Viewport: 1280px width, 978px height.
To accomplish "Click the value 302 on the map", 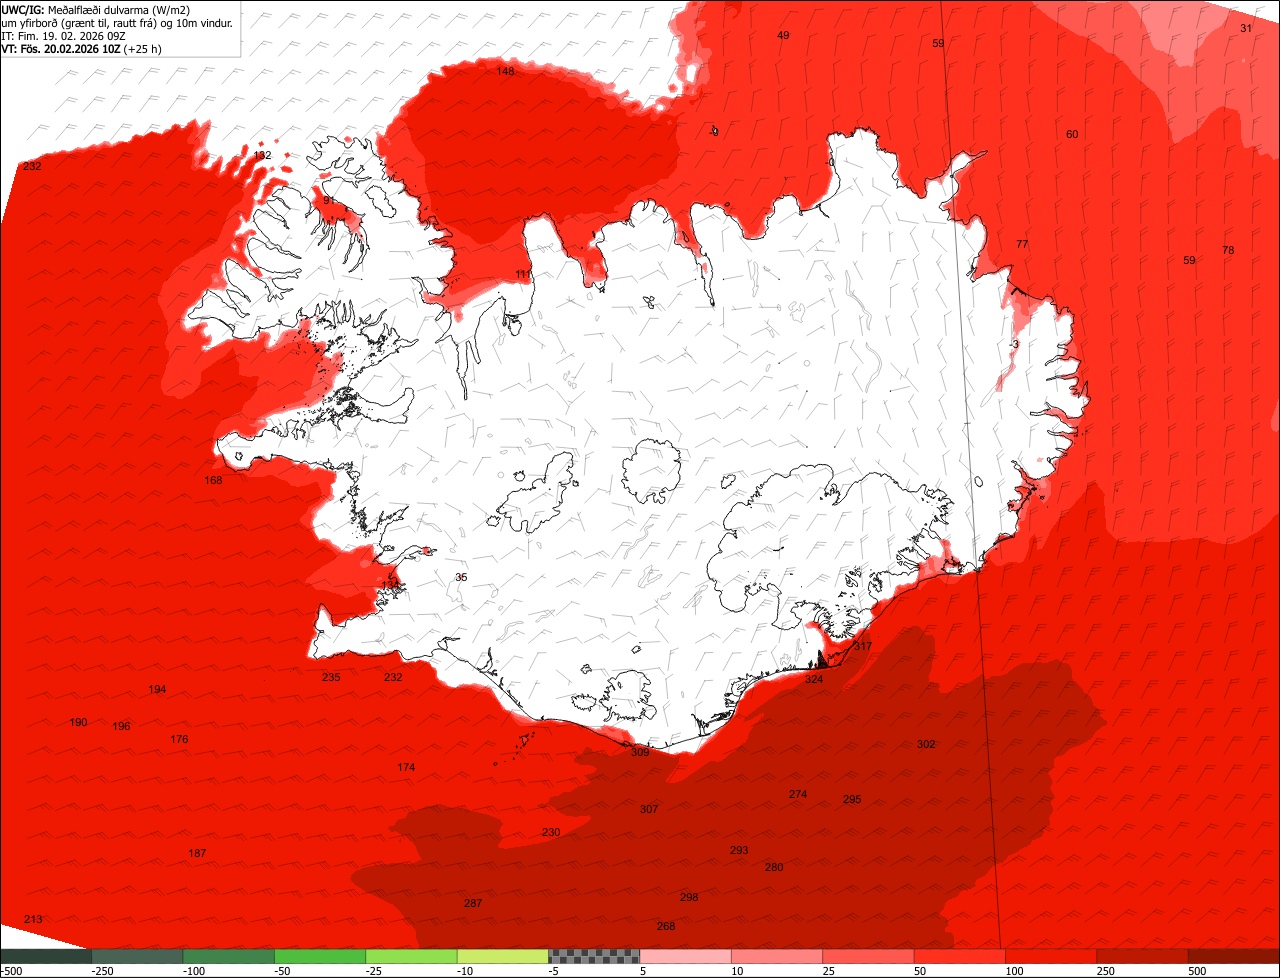I will [926, 744].
